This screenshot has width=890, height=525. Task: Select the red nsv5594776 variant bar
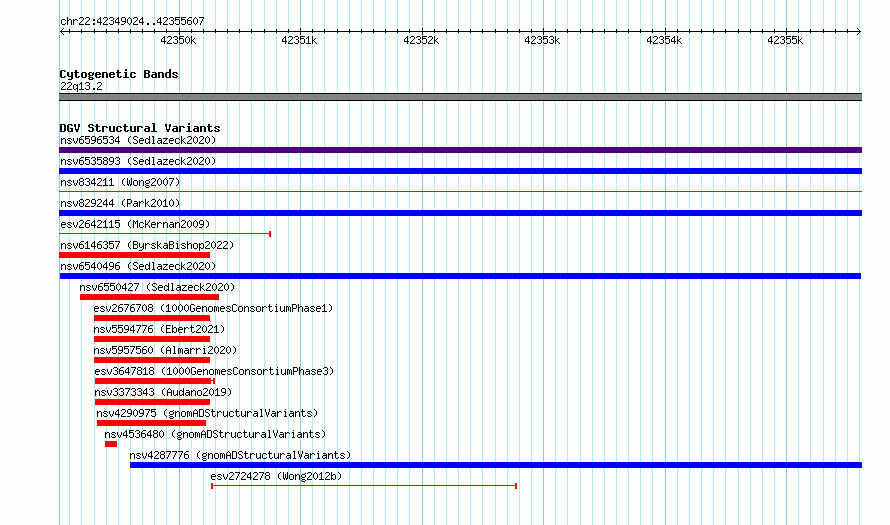coord(152,339)
